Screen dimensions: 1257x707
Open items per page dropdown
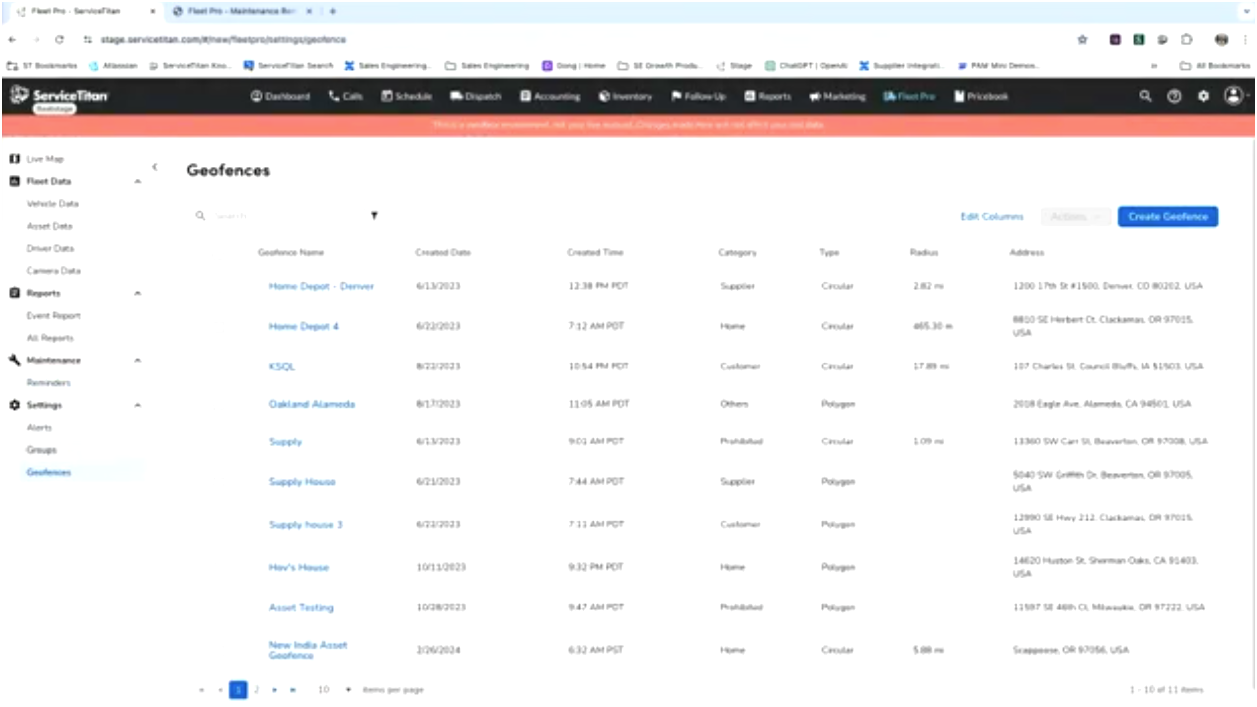click(x=334, y=690)
